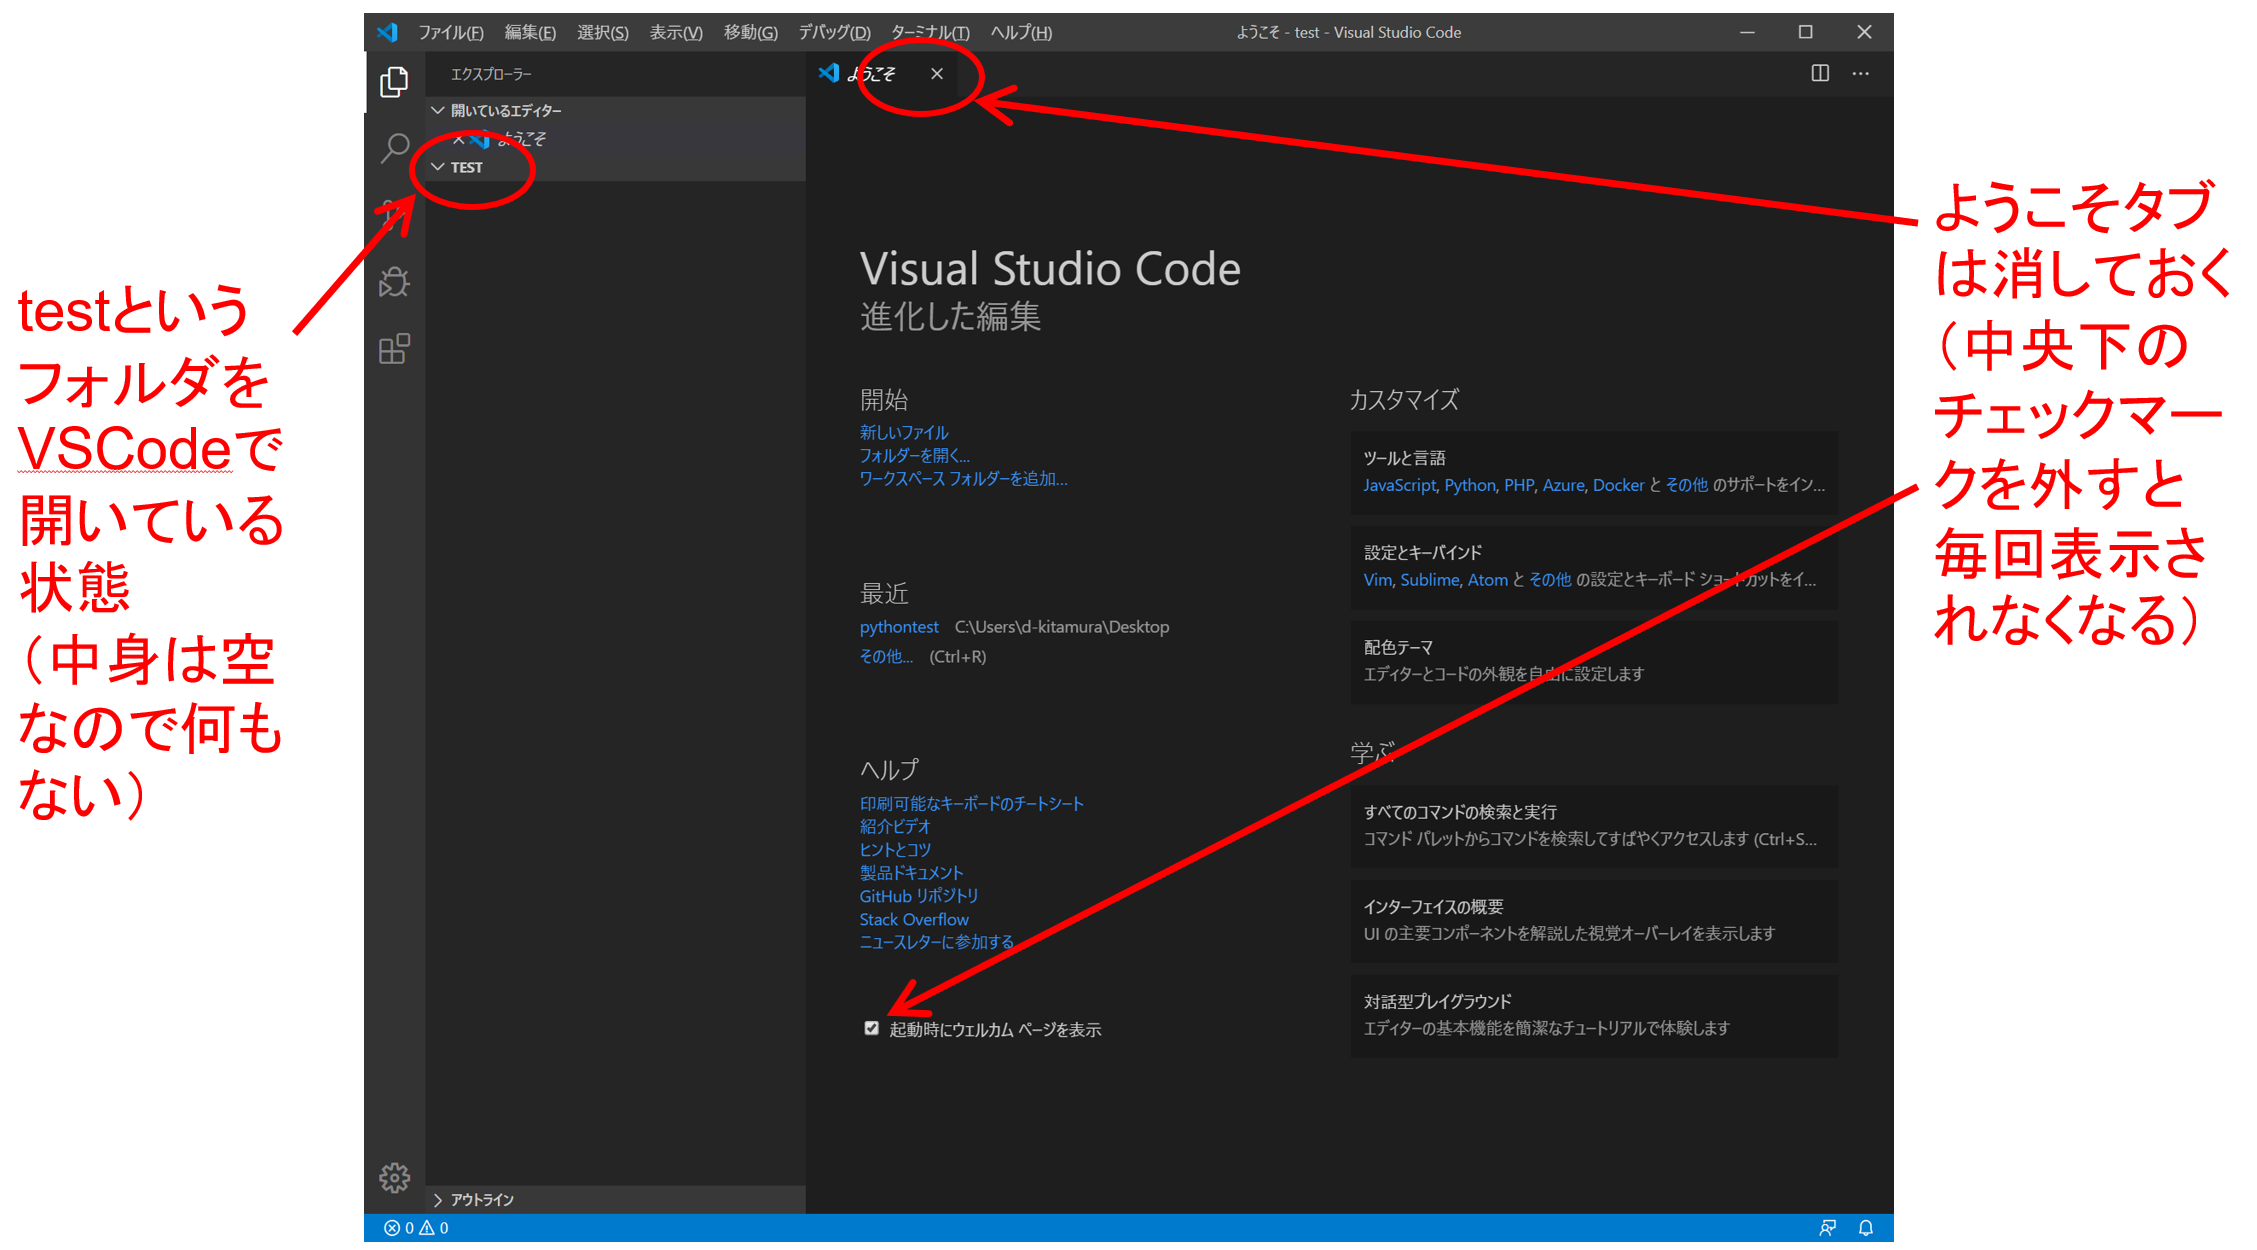Image resolution: width=2257 pixels, height=1250 pixels.
Task: Click the ヒントとコツ link
Action: [x=895, y=849]
